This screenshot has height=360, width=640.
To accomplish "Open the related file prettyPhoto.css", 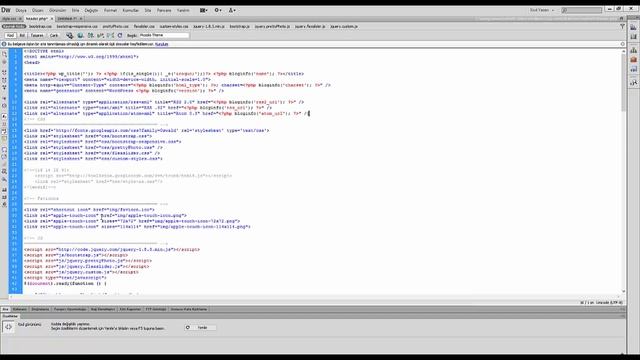I will tap(116, 27).
